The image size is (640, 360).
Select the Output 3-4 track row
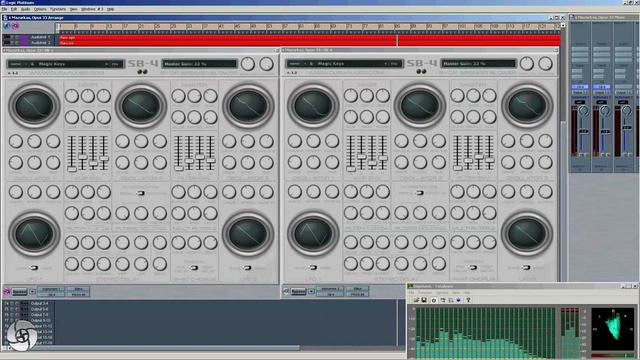[x=29, y=304]
